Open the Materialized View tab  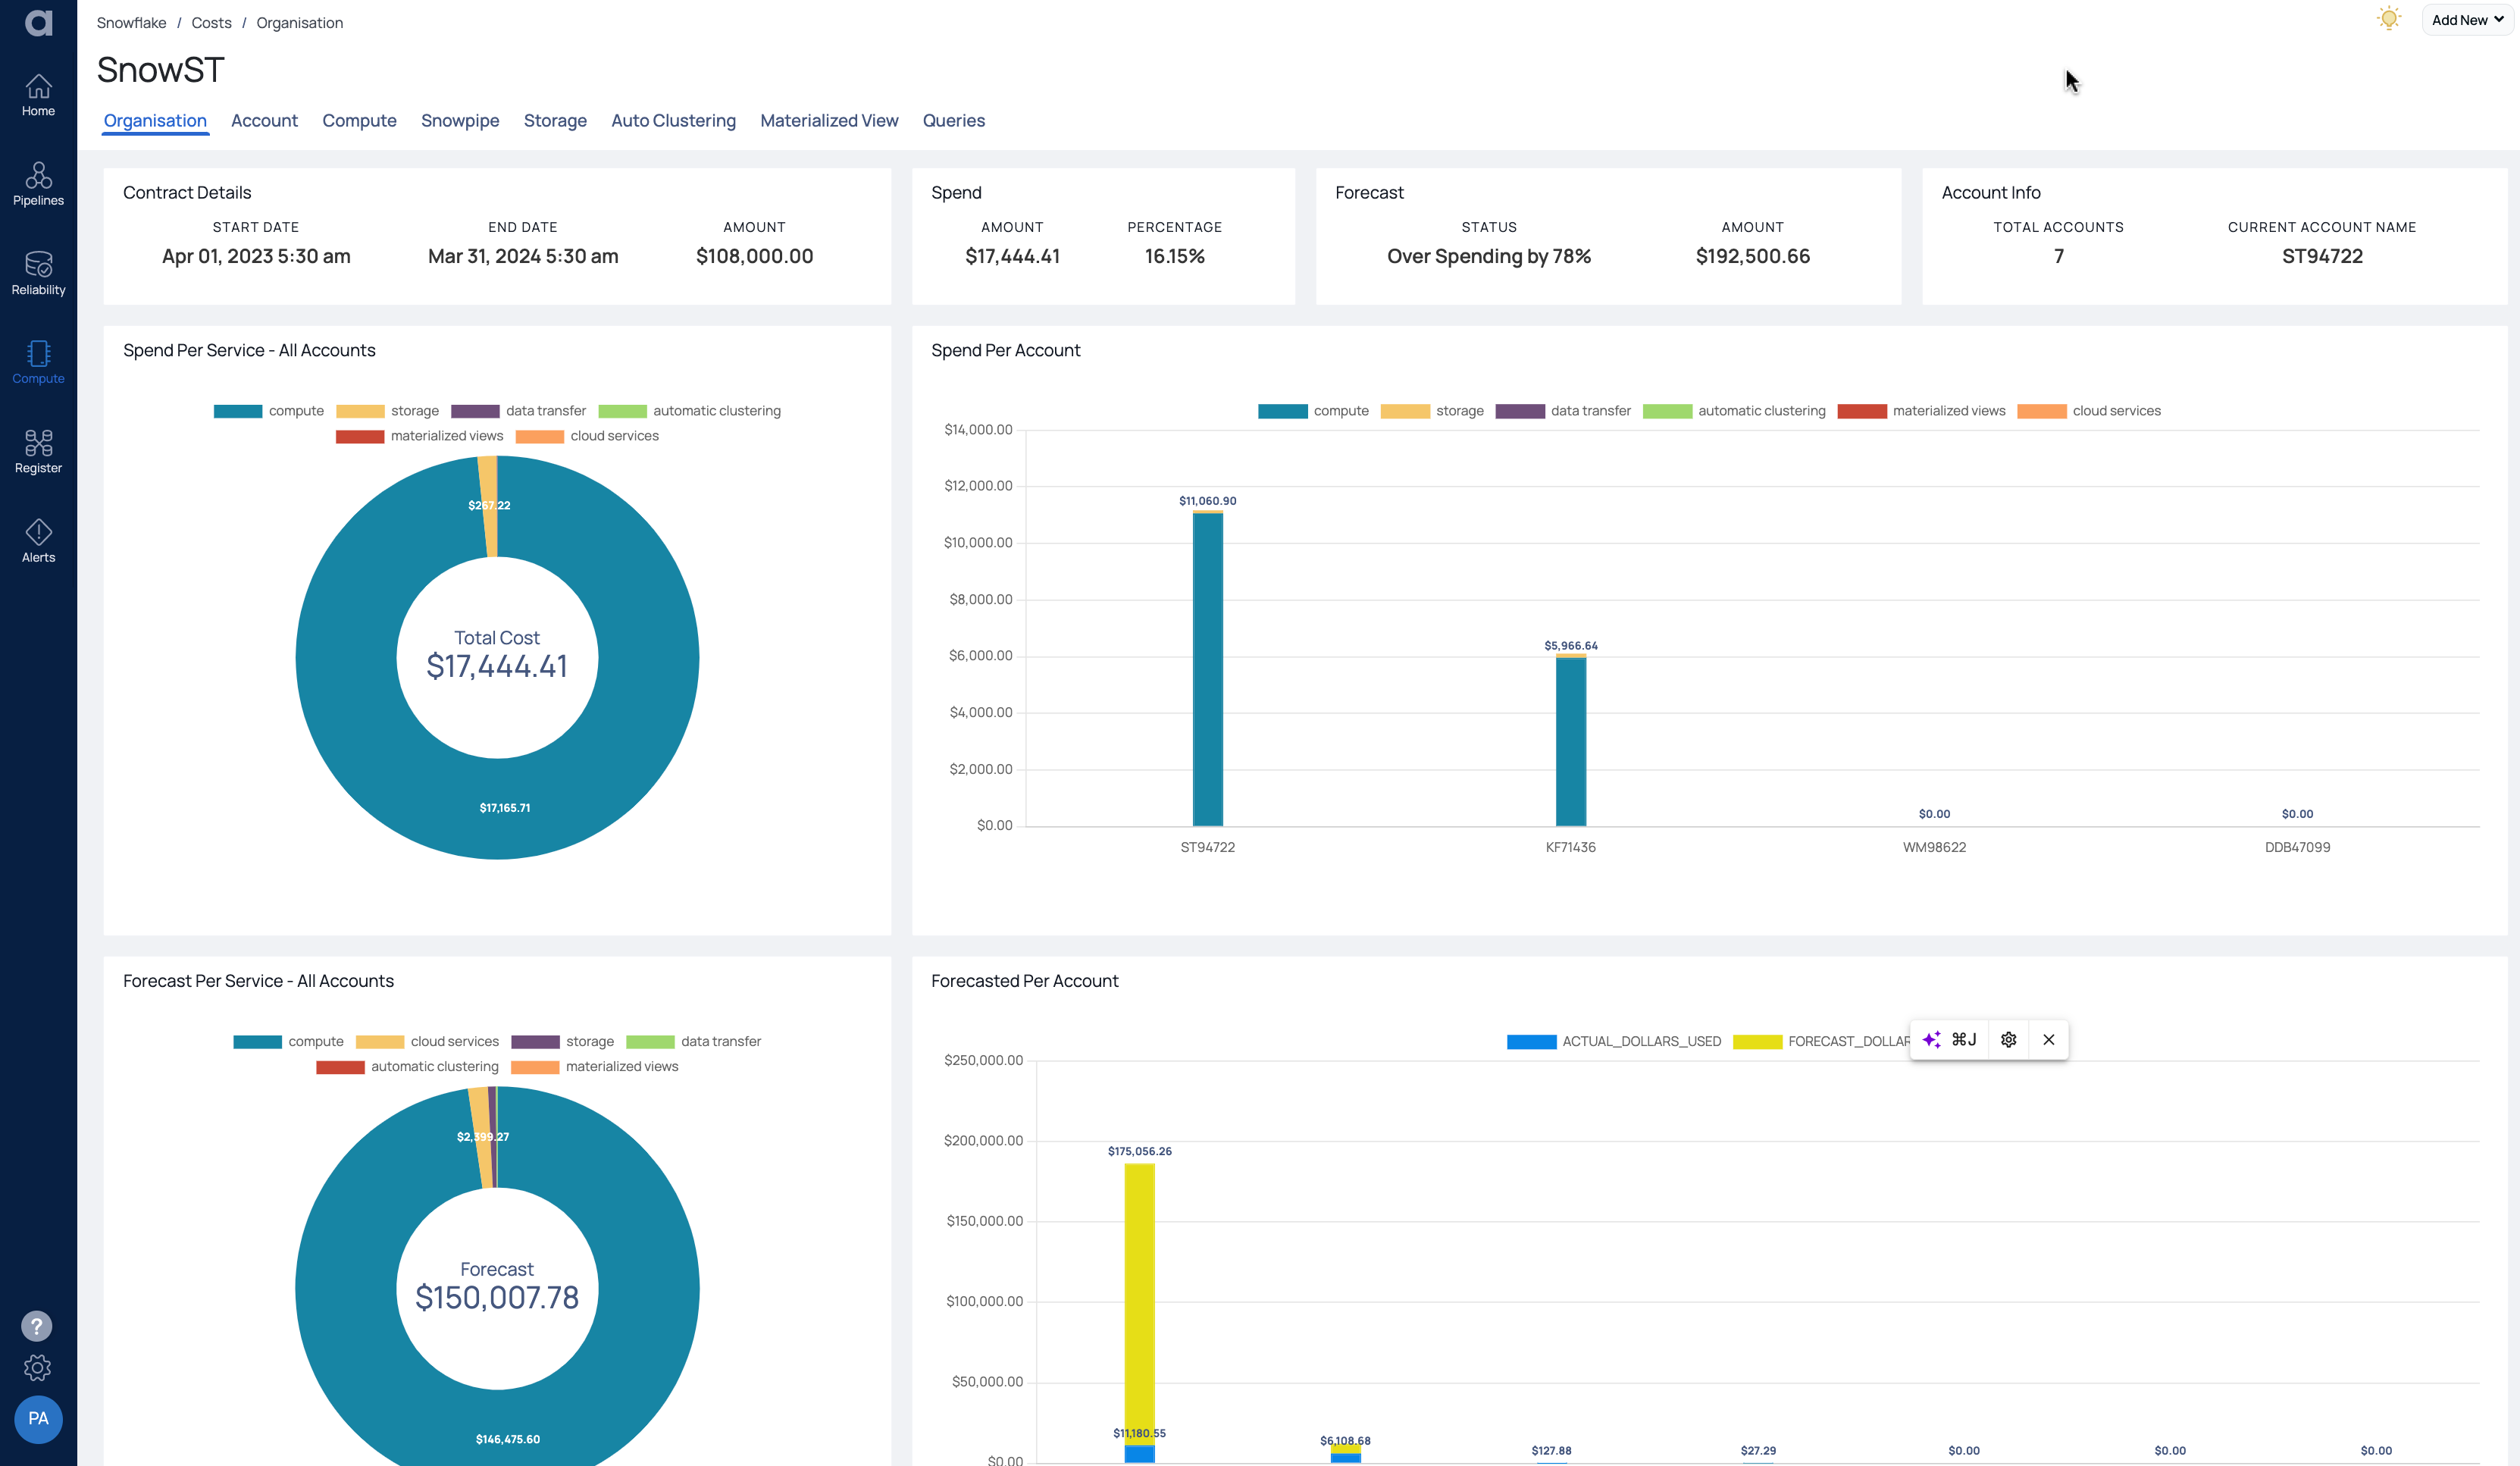(829, 120)
